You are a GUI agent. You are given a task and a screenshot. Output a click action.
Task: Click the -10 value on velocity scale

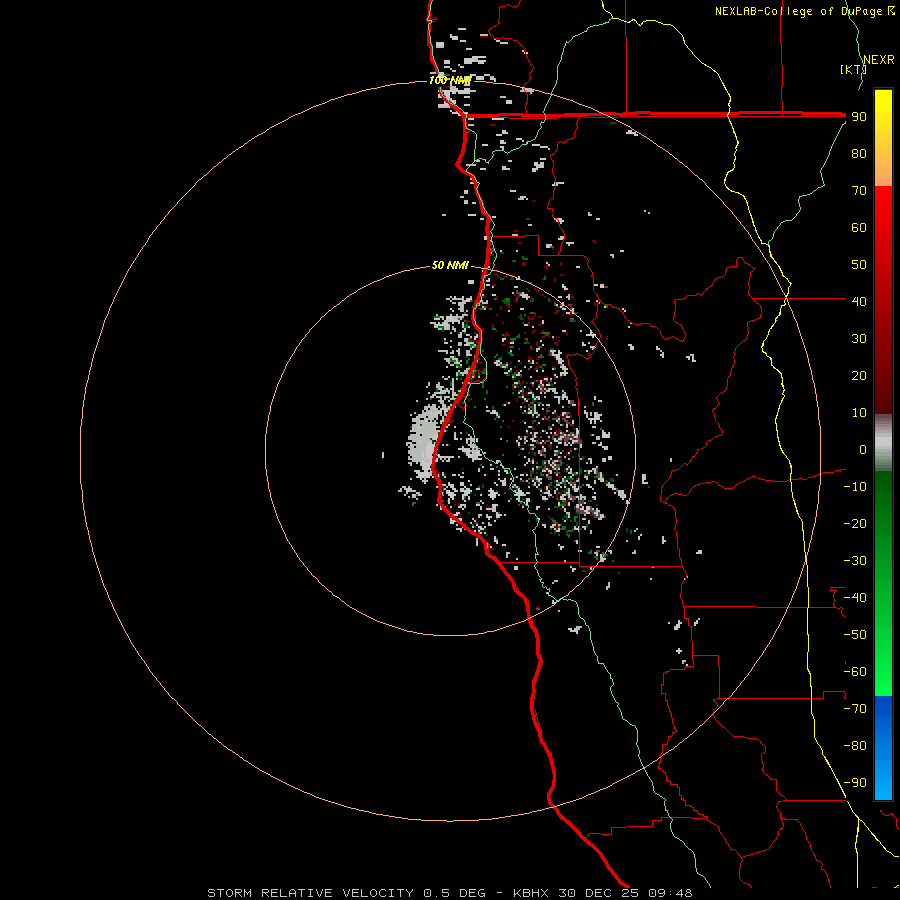click(855, 487)
